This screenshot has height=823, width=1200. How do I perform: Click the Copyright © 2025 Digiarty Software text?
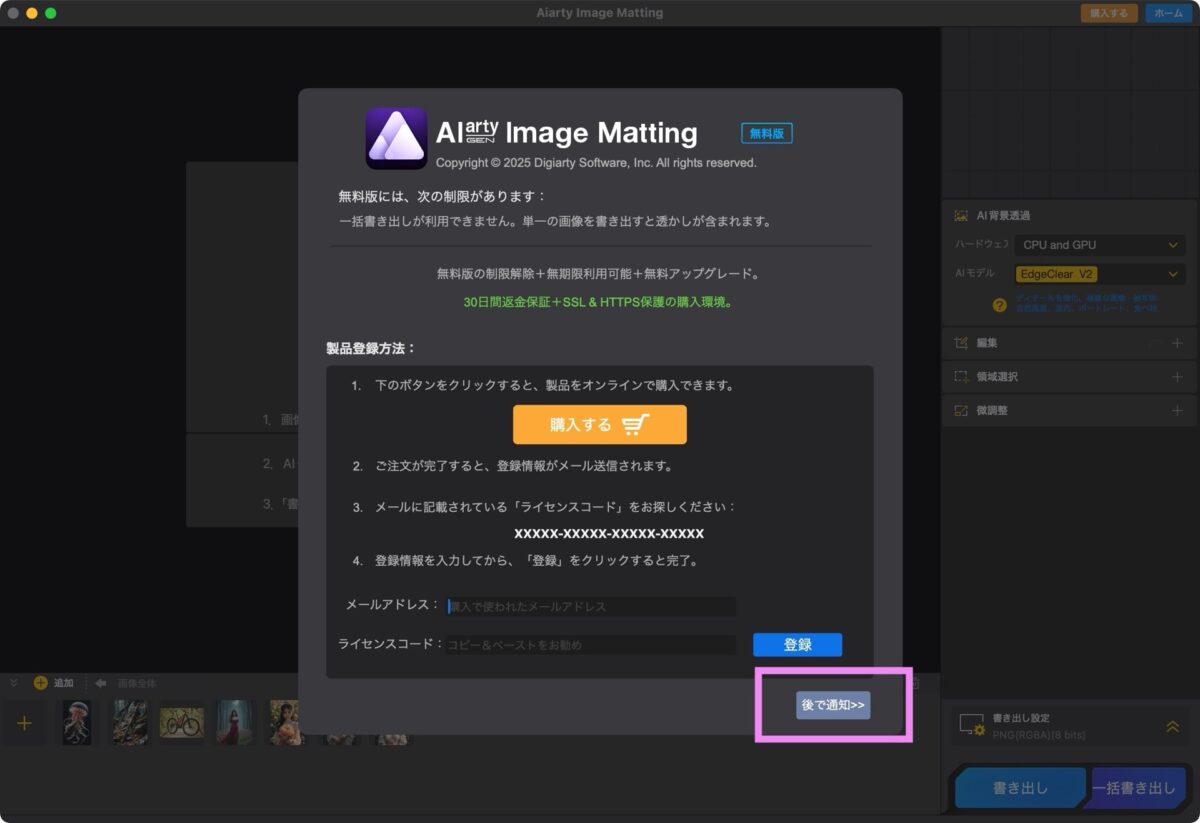click(x=596, y=162)
